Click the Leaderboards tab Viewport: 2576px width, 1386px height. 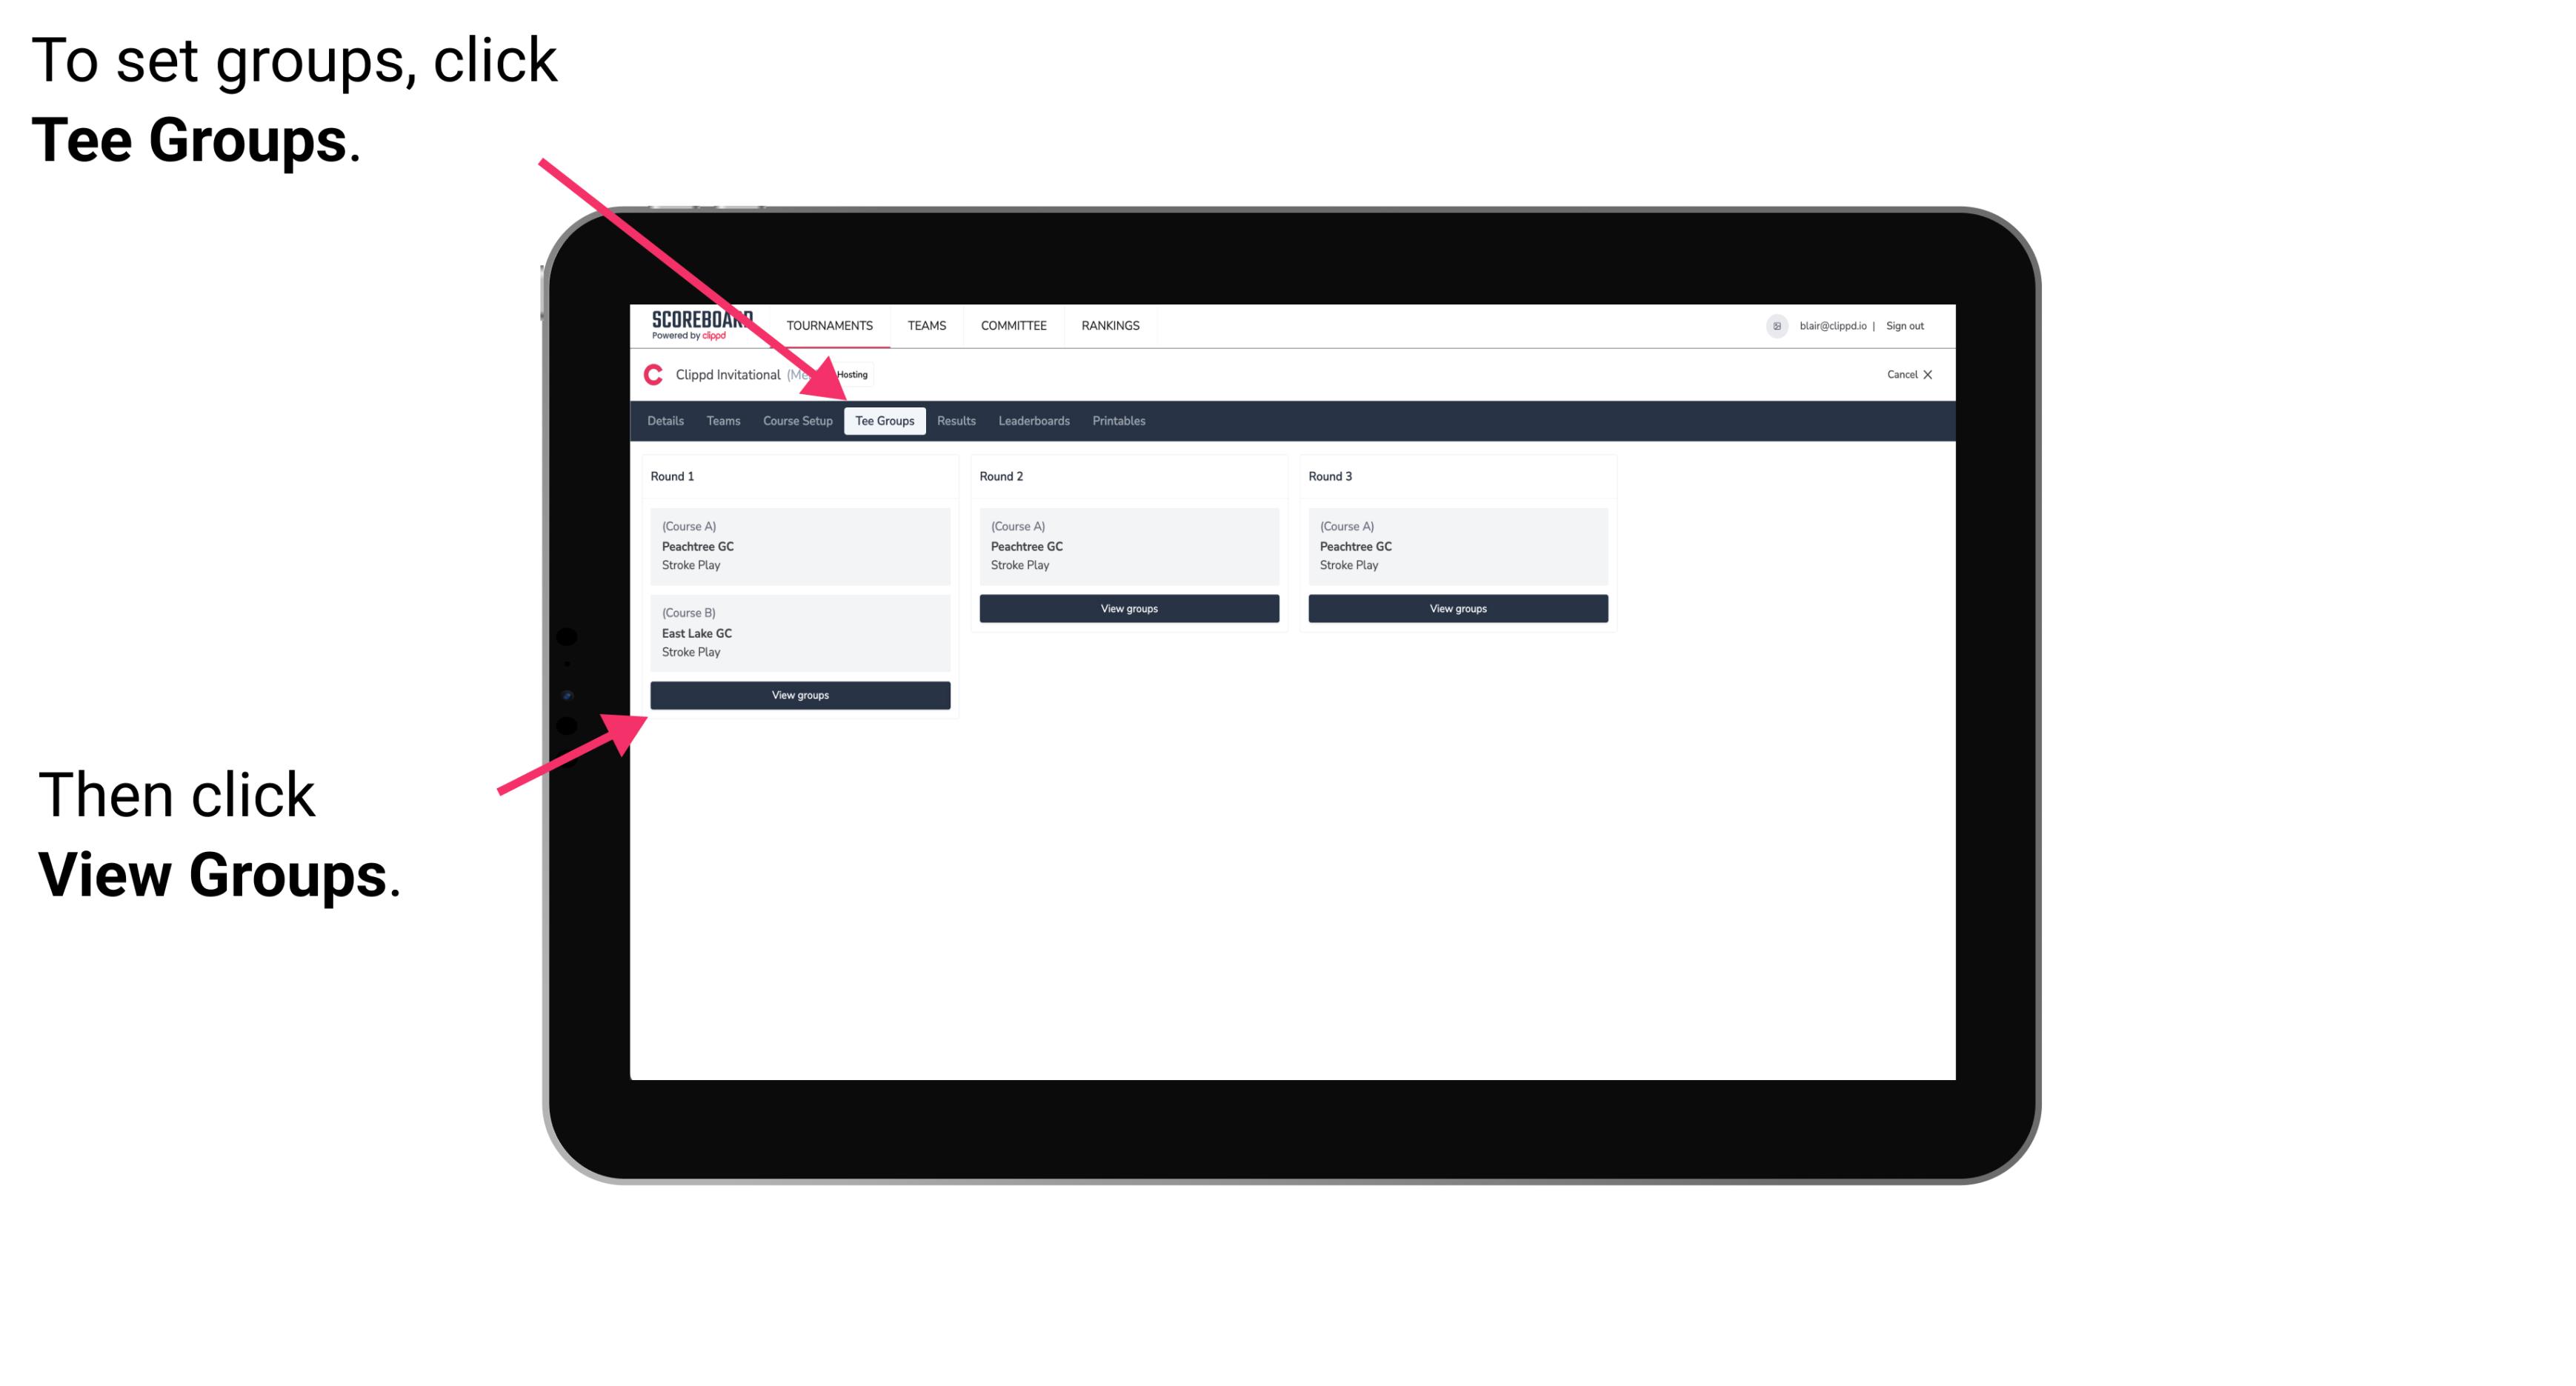pyautogui.click(x=1033, y=420)
